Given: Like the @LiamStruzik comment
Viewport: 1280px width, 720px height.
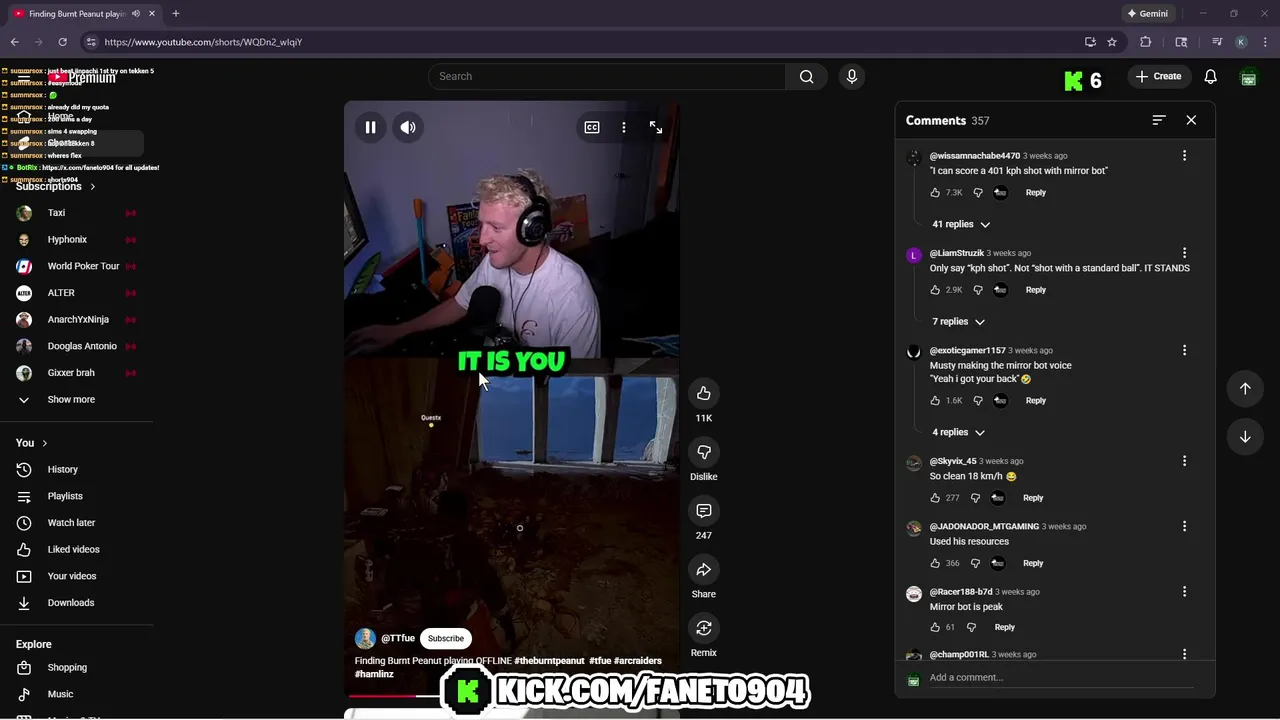Looking at the screenshot, I should pos(936,290).
